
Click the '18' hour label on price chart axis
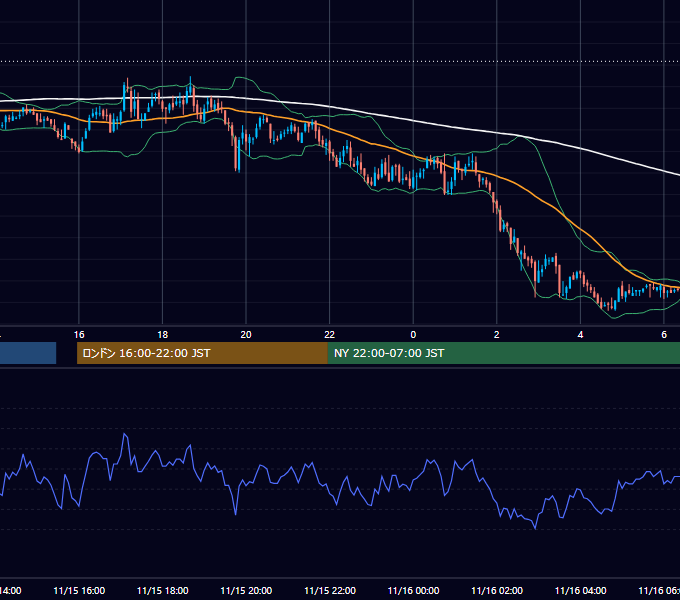point(163,334)
